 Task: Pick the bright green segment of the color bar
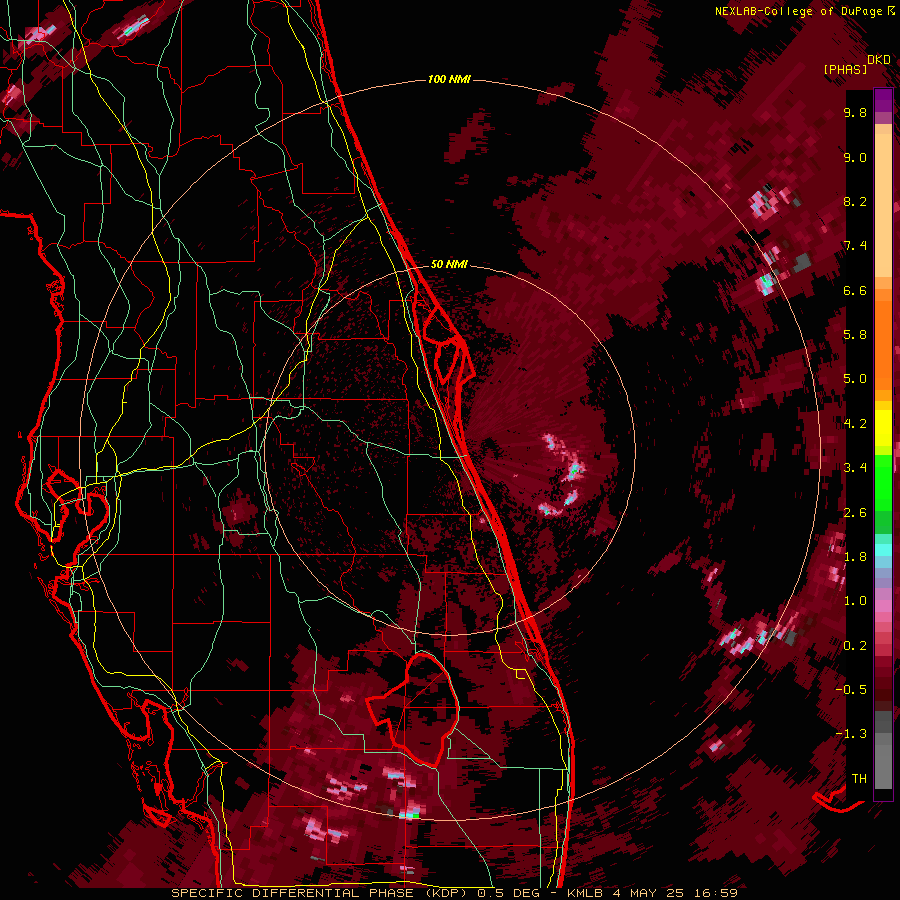pos(883,482)
